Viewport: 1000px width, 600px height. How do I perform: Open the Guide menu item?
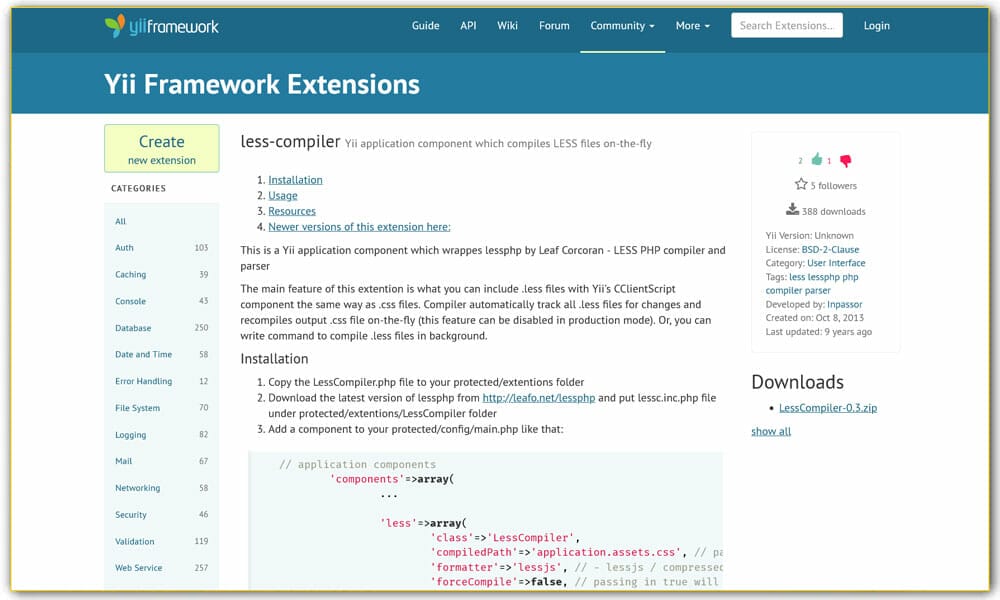click(425, 26)
